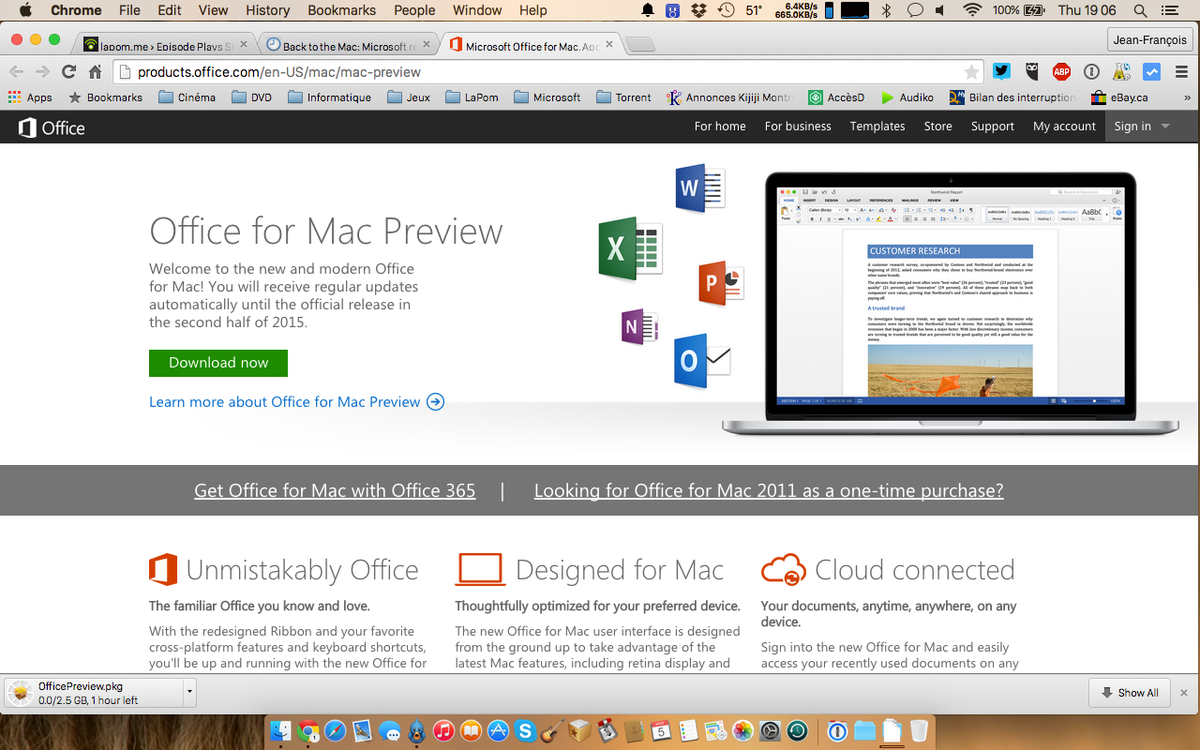Open Spotlight search in the menu bar
Screen dimensions: 1200x750
click(x=1141, y=10)
